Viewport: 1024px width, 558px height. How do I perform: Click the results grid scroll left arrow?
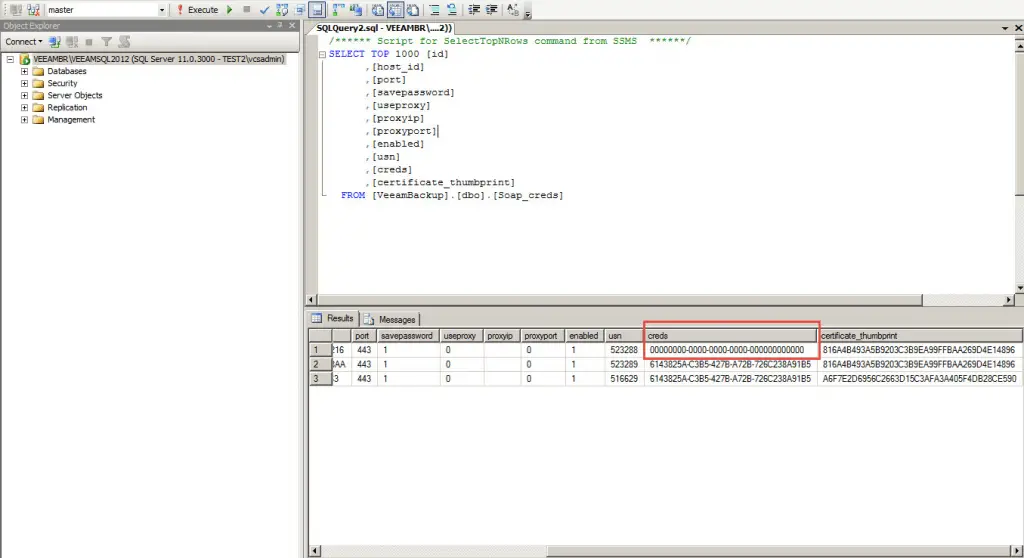pyautogui.click(x=314, y=551)
